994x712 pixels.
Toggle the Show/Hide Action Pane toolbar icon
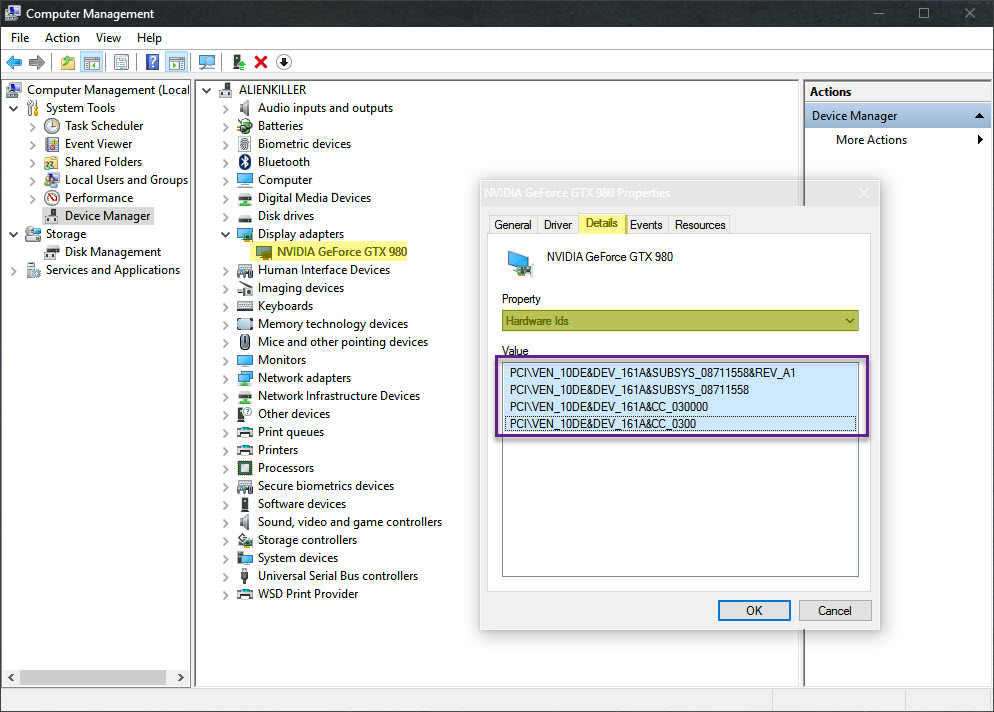tap(176, 62)
